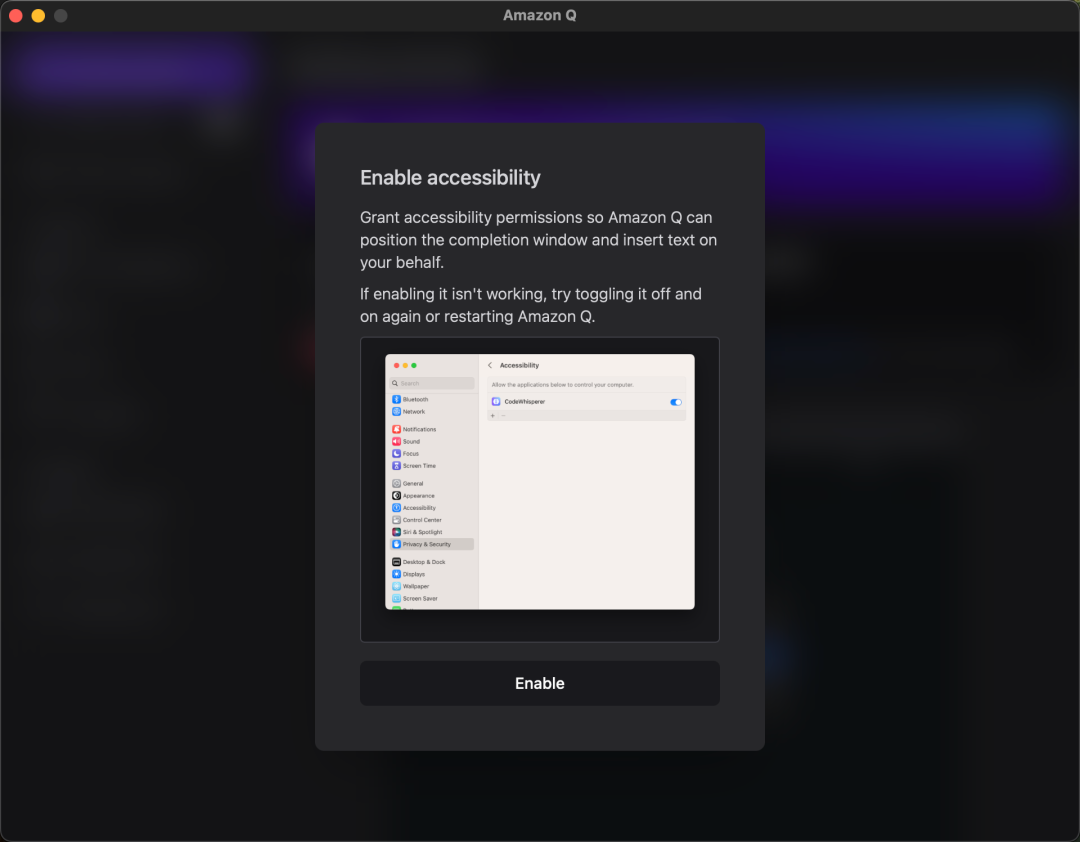The image size is (1080, 842).
Task: Click the Amazon Q title bar text
Action: (539, 15)
